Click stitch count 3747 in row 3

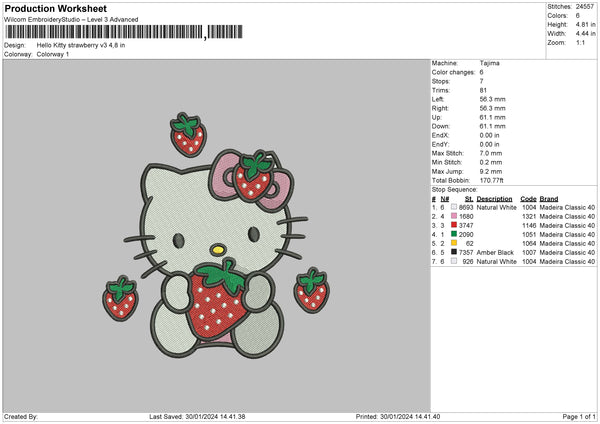[x=466, y=225]
